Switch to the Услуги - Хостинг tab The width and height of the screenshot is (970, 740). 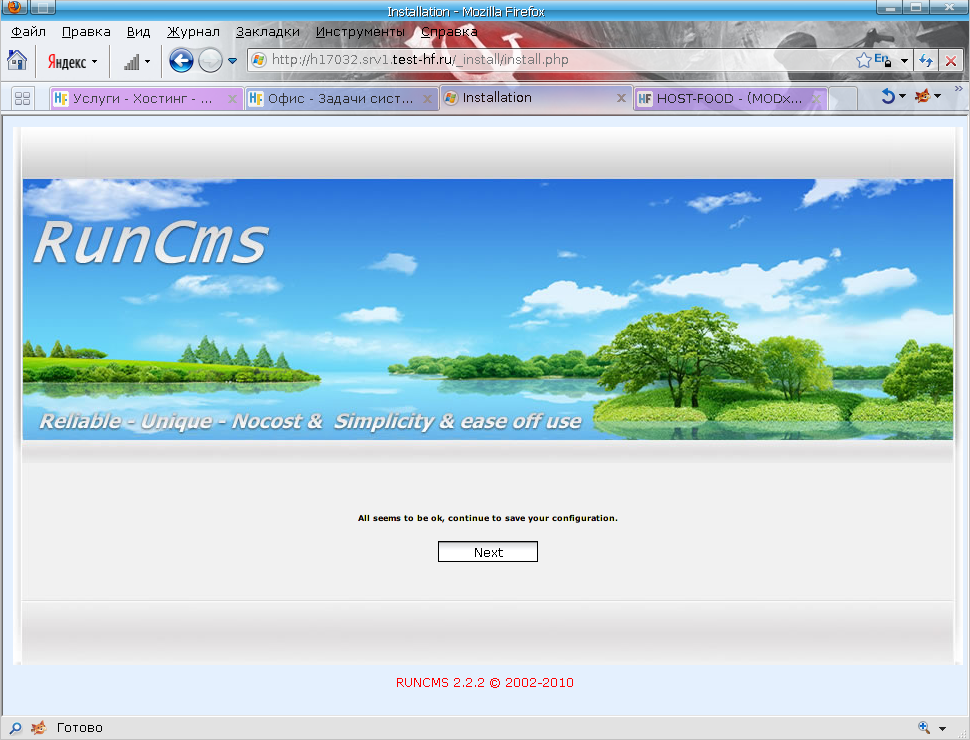point(140,99)
